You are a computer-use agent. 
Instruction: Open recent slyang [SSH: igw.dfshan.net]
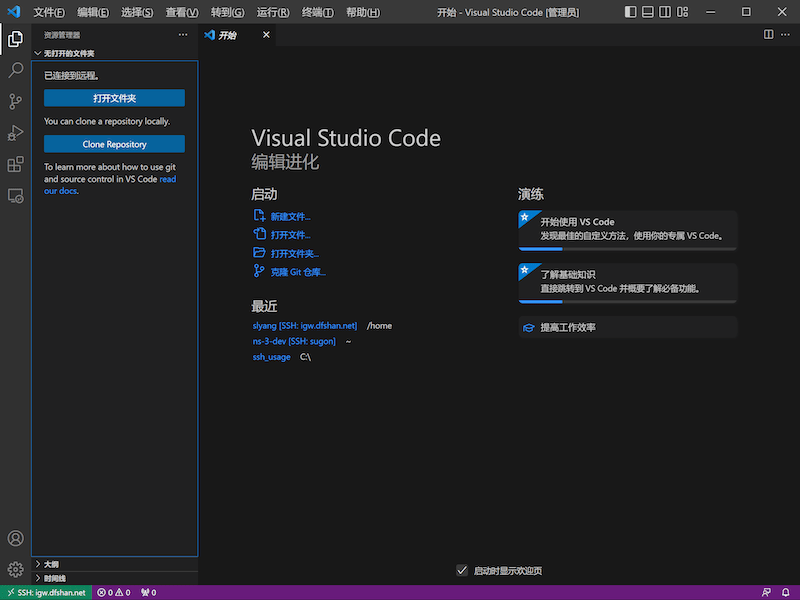pyautogui.click(x=305, y=326)
